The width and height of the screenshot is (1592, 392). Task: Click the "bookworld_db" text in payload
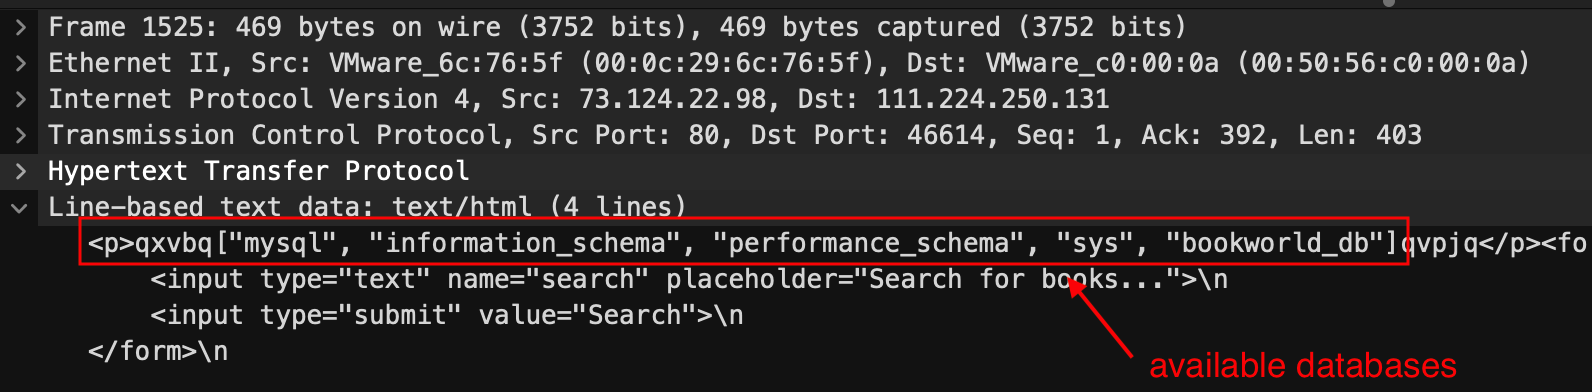(1274, 243)
